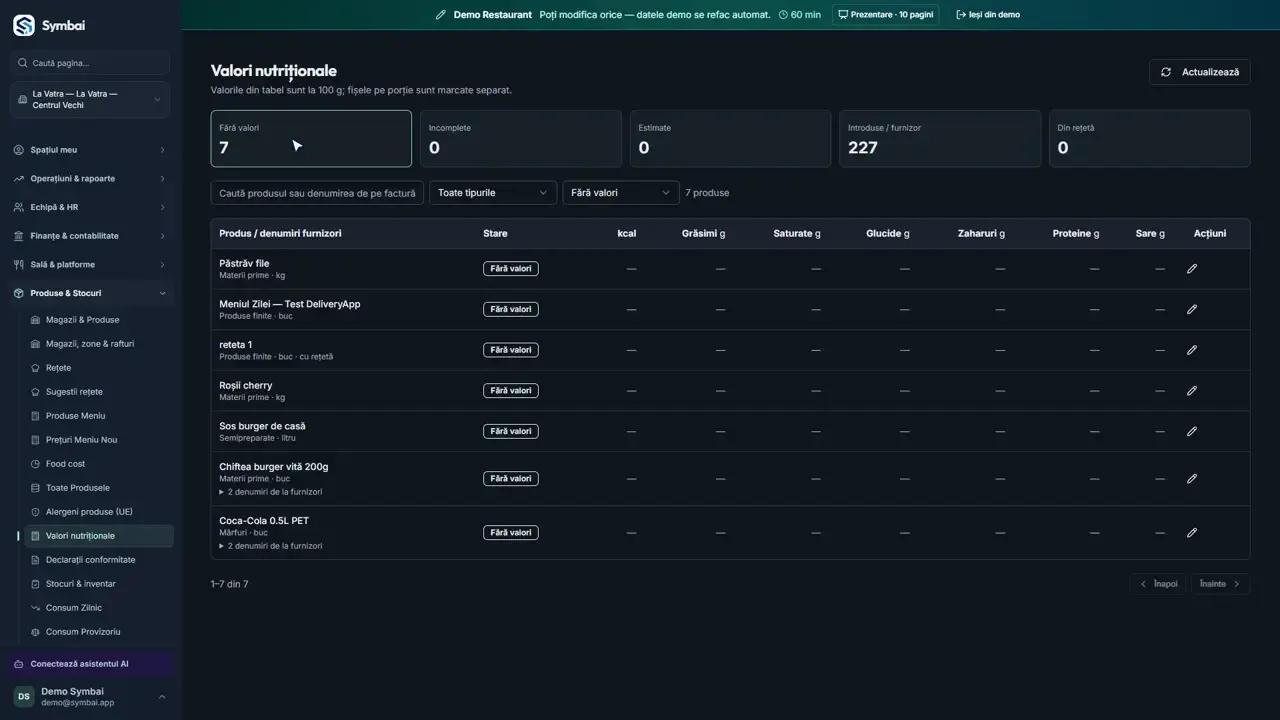Expand supplier names for Chiftea burger
This screenshot has width=1280, height=720.
click(271, 492)
